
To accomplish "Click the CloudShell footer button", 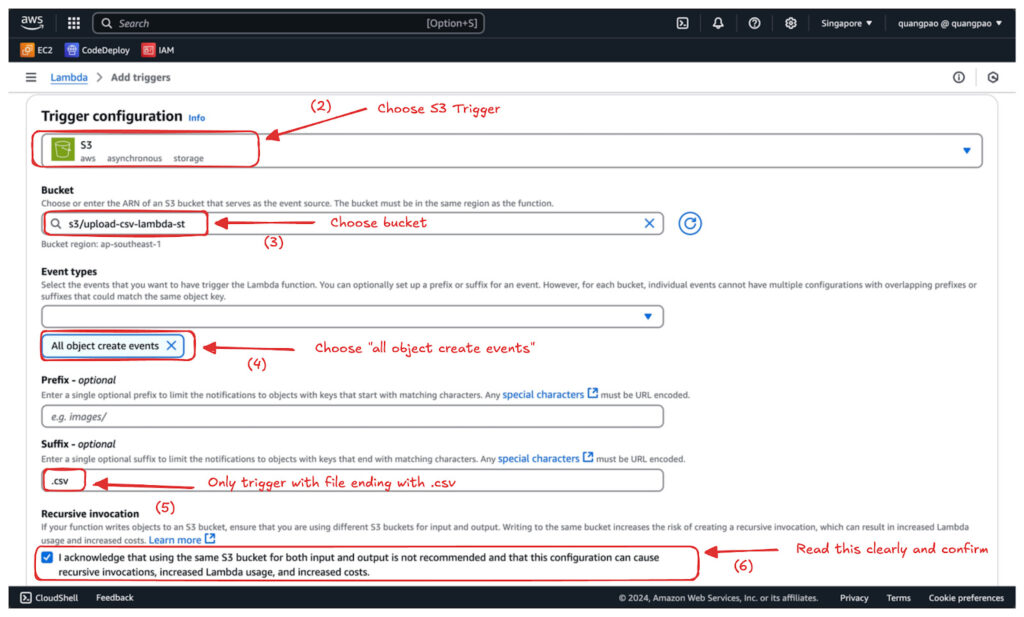I will coord(49,598).
